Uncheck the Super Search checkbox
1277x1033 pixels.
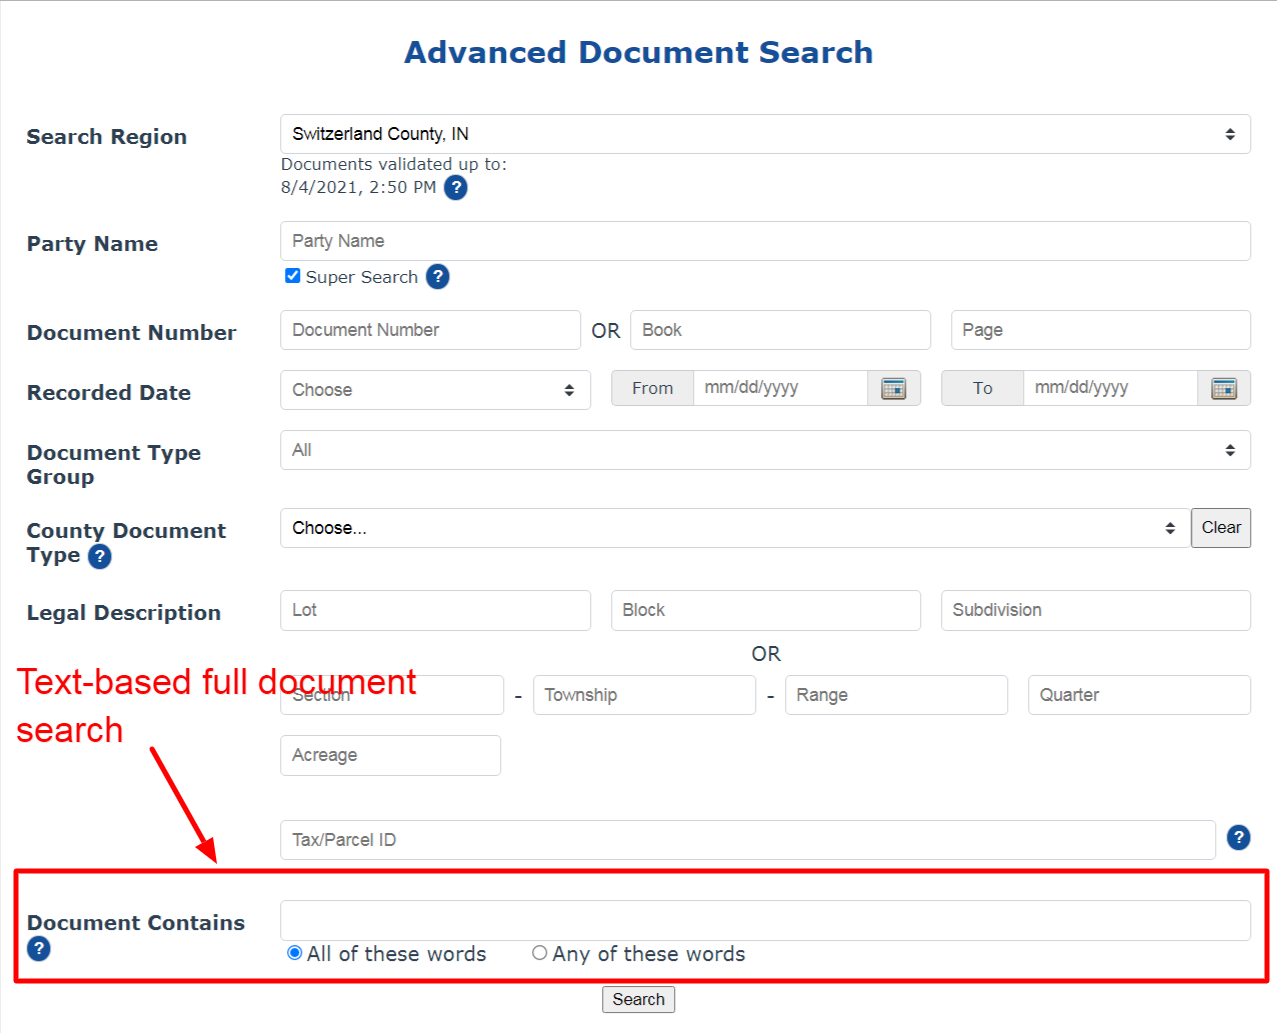point(291,275)
